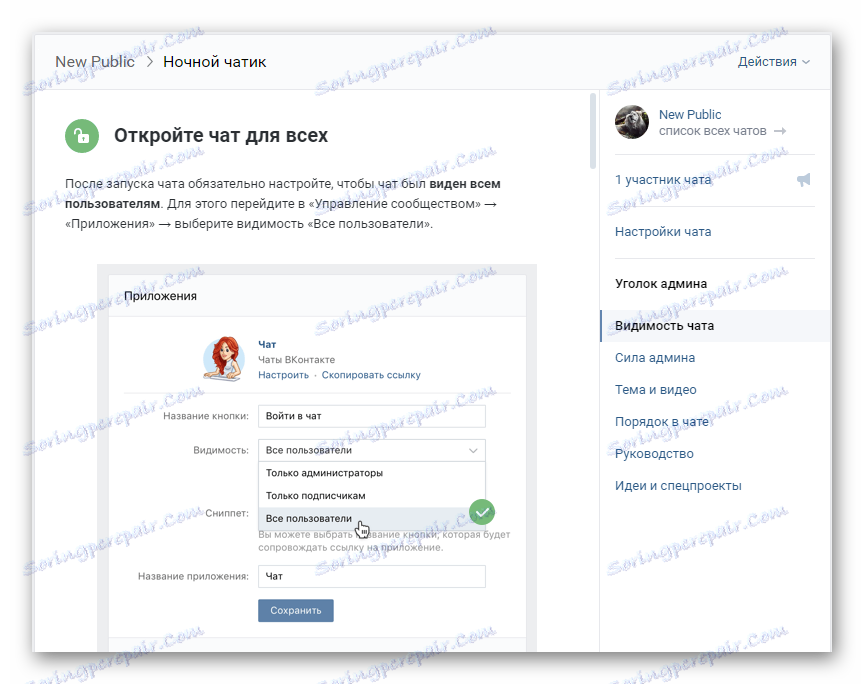This screenshot has width=864, height=684.
Task: Open the Видимость dropdown
Action: coord(371,449)
